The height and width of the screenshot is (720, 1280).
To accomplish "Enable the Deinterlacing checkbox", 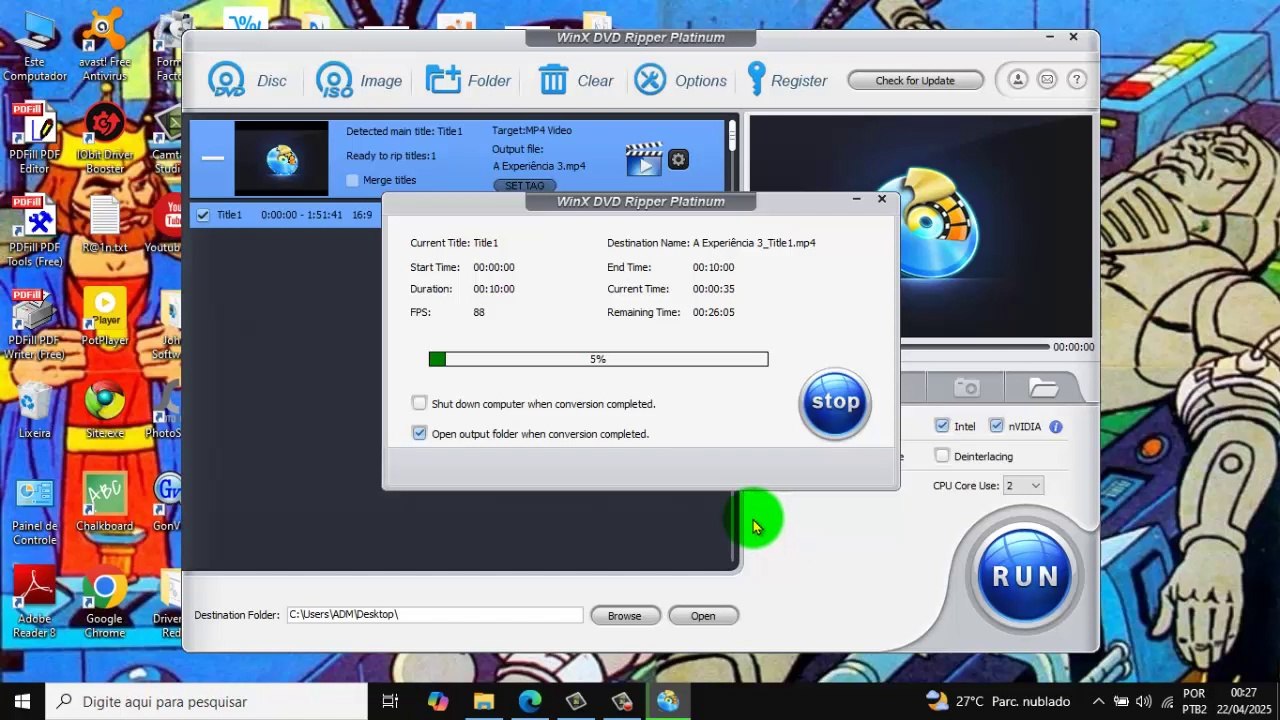I will tap(942, 456).
